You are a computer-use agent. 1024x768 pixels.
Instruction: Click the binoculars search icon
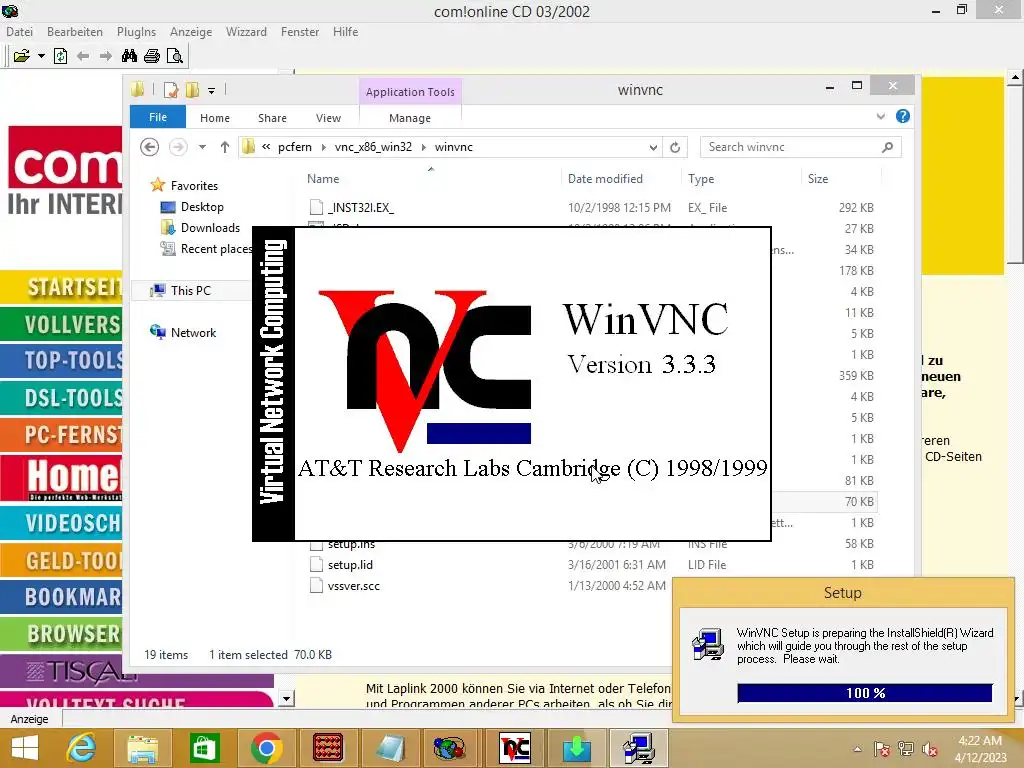click(x=129, y=56)
